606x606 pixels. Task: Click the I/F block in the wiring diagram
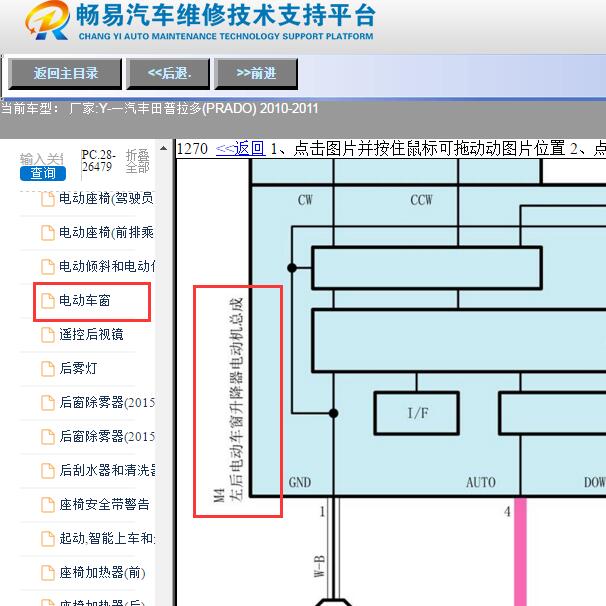click(x=417, y=413)
